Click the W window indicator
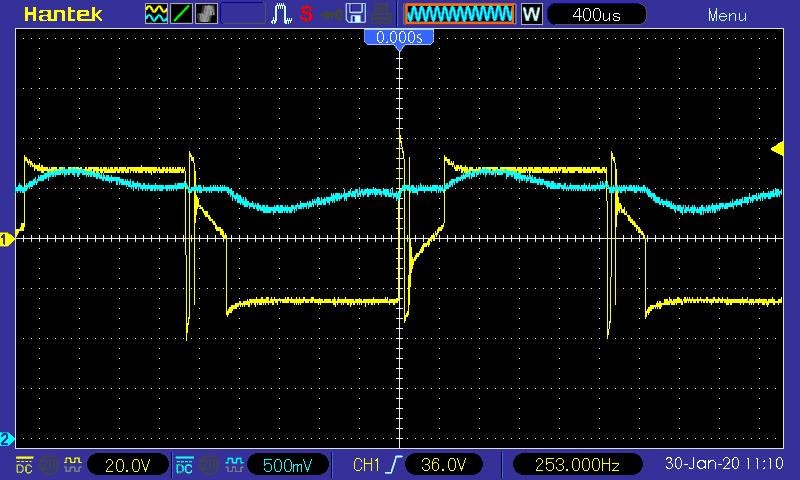 coord(532,14)
